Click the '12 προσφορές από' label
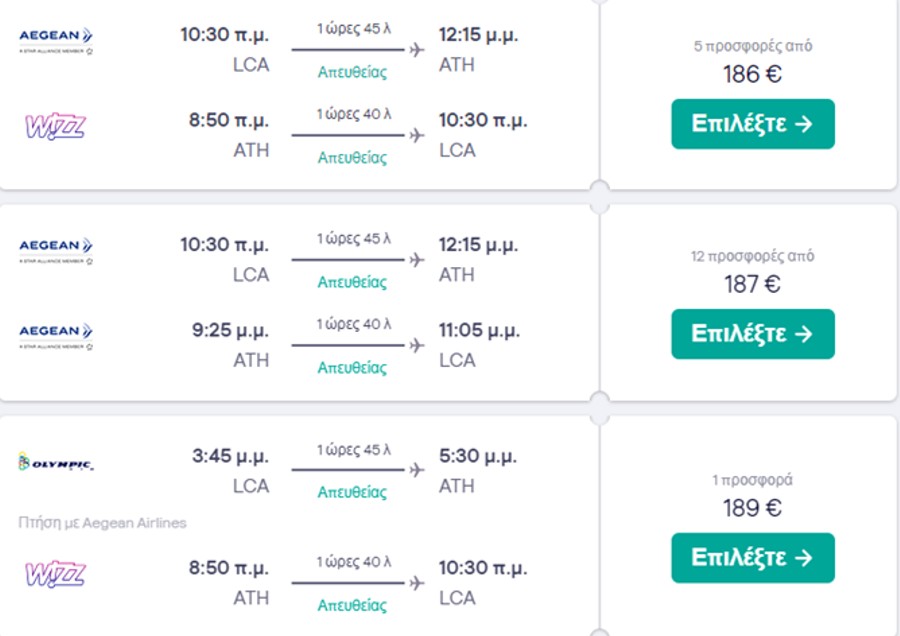900x636 pixels. coord(752,256)
